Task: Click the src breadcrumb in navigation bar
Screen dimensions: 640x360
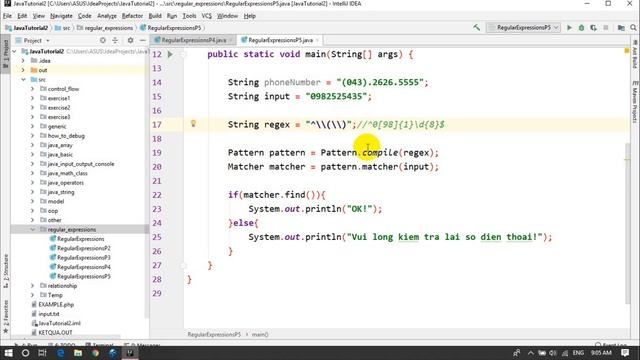Action: tap(62, 28)
